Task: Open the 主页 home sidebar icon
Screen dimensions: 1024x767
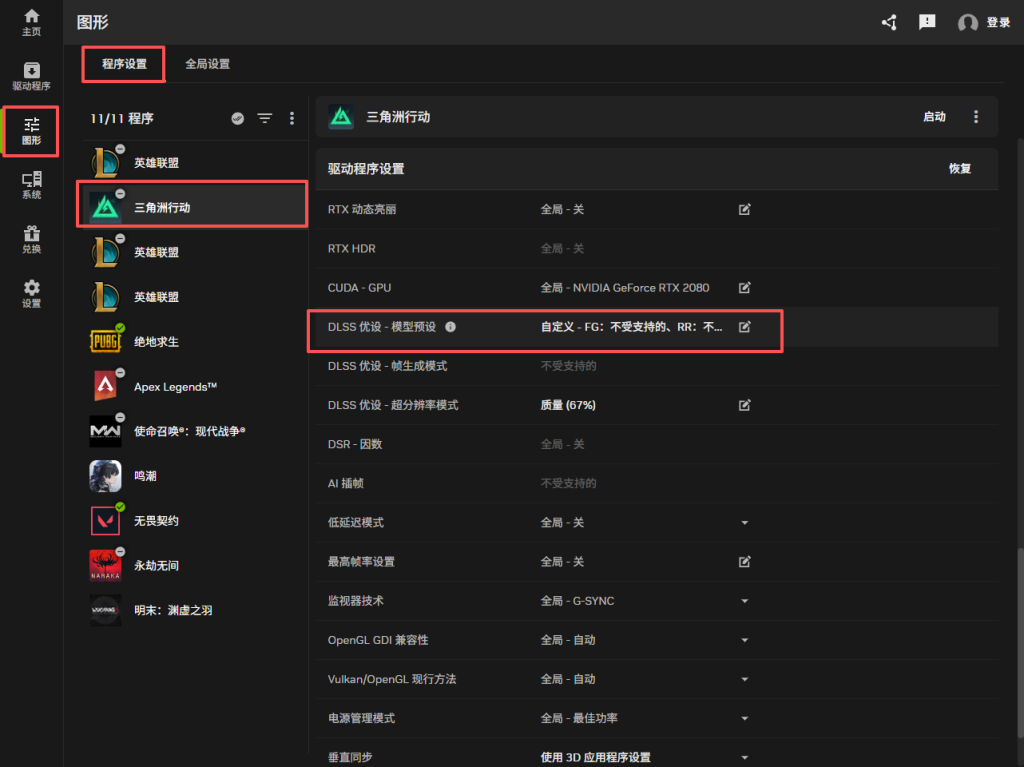Action: (31, 22)
